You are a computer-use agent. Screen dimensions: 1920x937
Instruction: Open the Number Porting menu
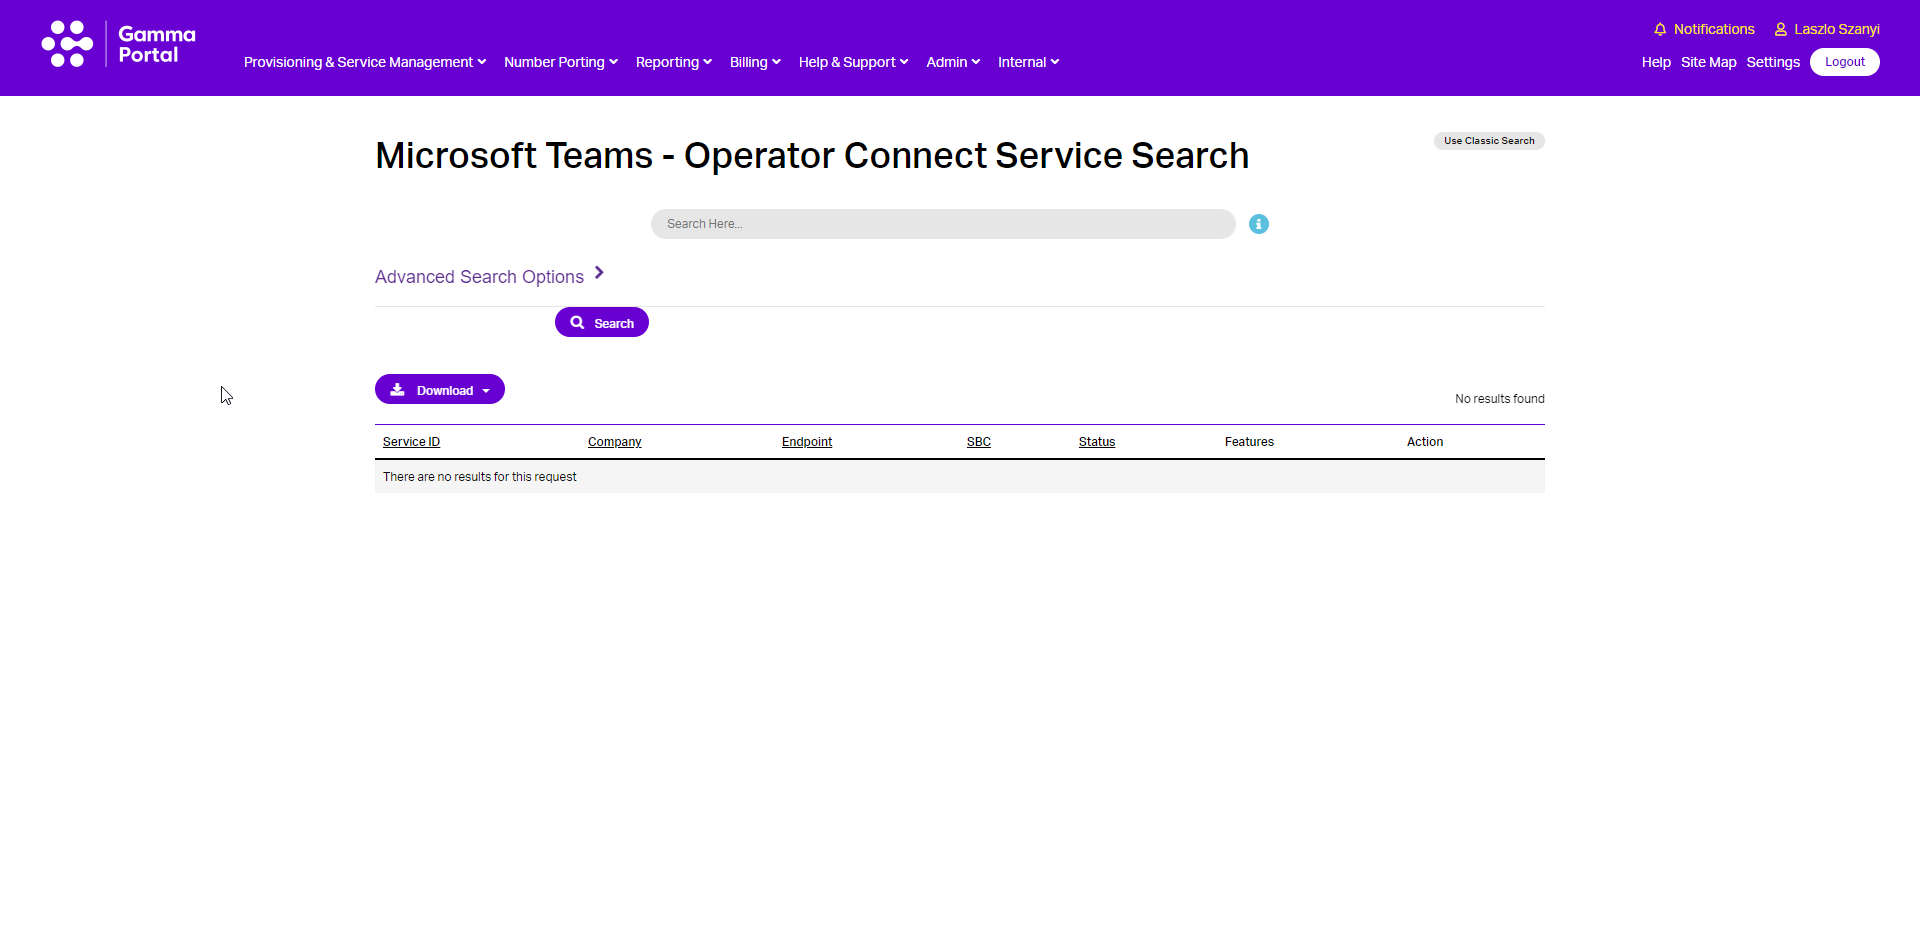[x=561, y=62]
